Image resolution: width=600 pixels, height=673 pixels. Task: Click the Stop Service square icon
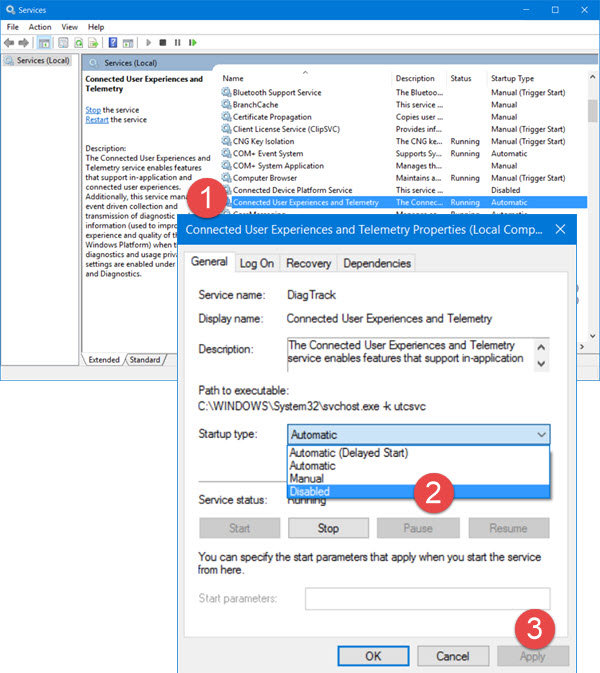point(163,43)
